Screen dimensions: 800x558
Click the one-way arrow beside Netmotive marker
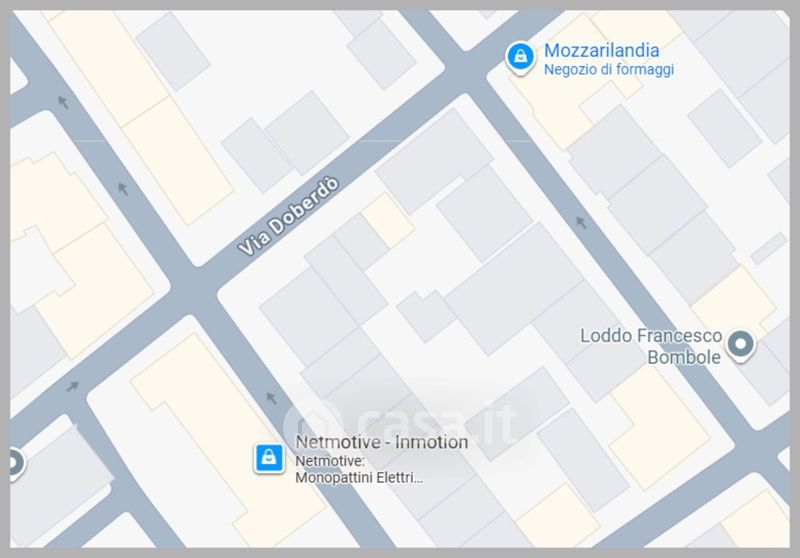(x=271, y=398)
